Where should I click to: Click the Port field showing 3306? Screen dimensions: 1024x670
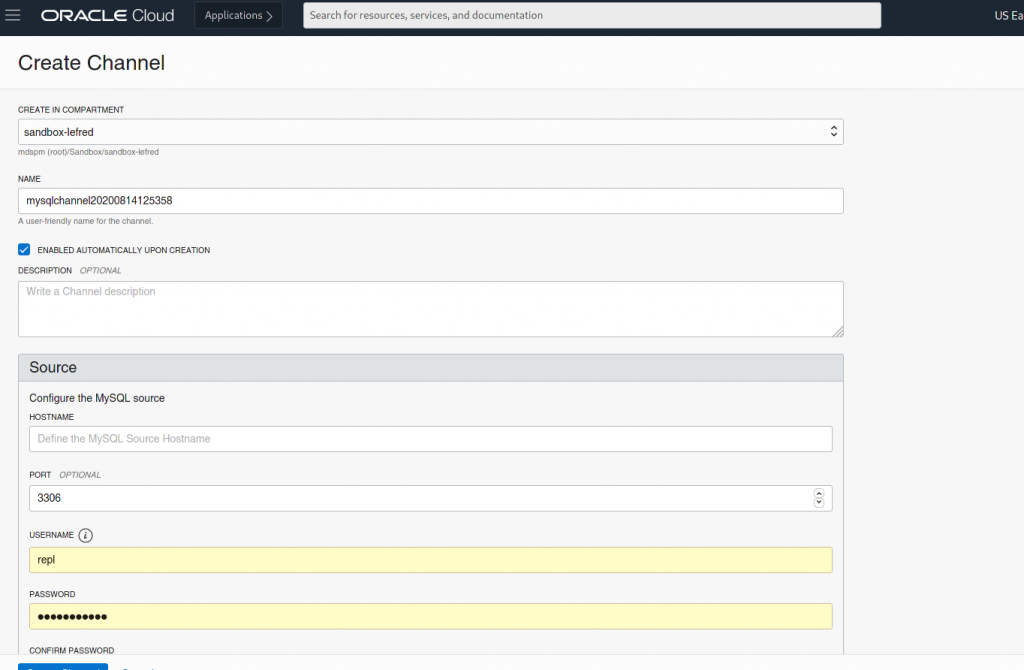tap(430, 498)
